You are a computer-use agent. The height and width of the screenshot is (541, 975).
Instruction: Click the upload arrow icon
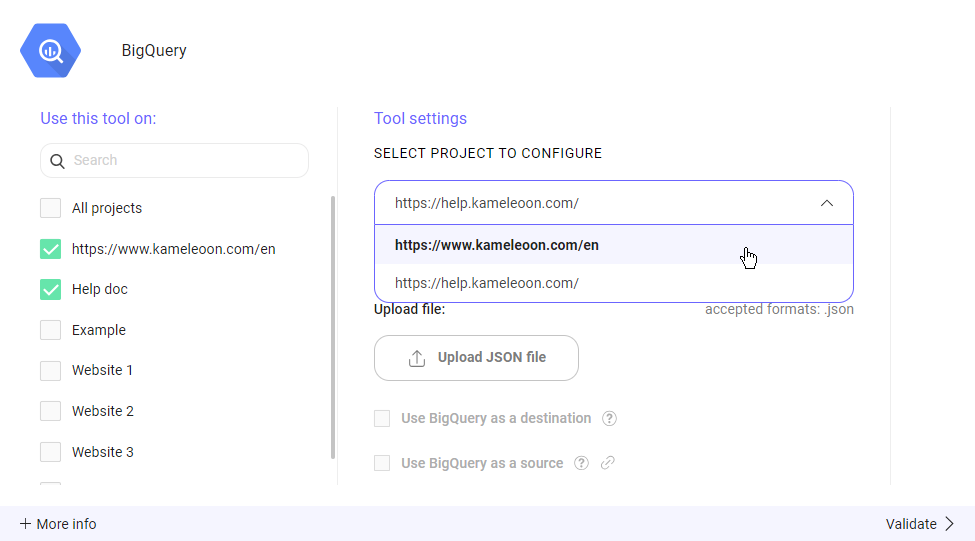[x=417, y=358]
